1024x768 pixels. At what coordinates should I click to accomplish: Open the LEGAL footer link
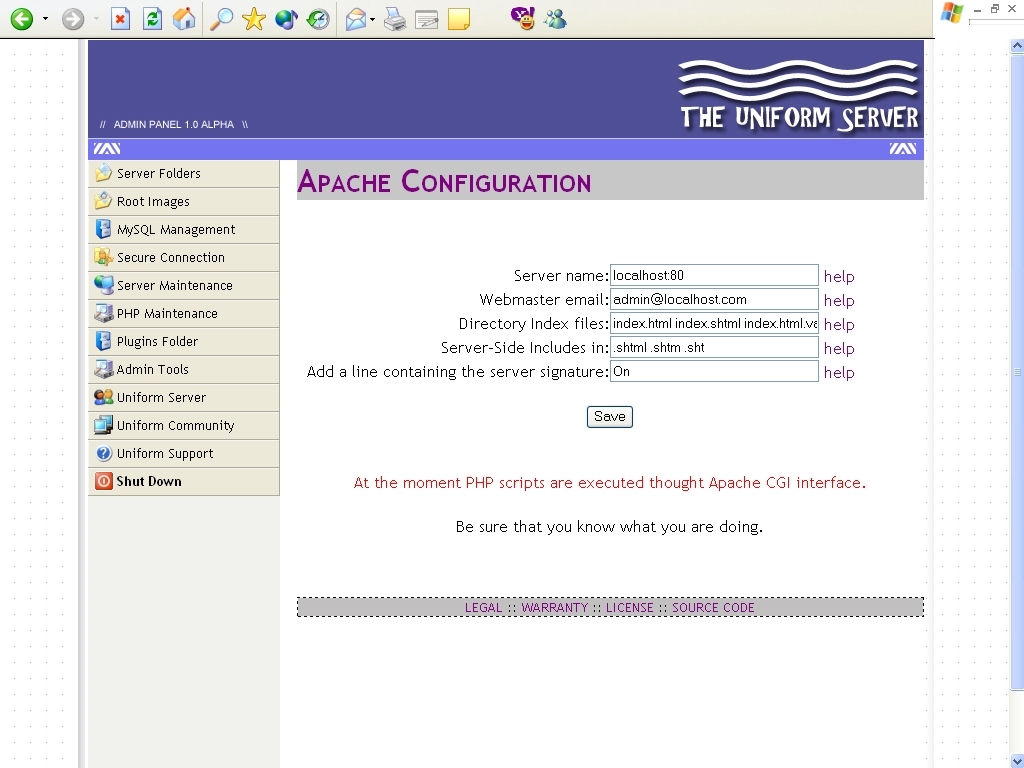(483, 608)
